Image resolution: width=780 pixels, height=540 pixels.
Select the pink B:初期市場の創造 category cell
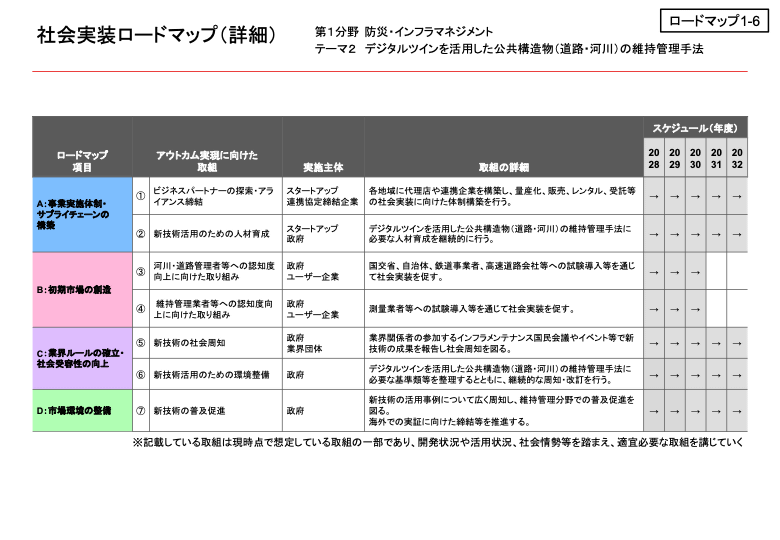[x=82, y=290]
